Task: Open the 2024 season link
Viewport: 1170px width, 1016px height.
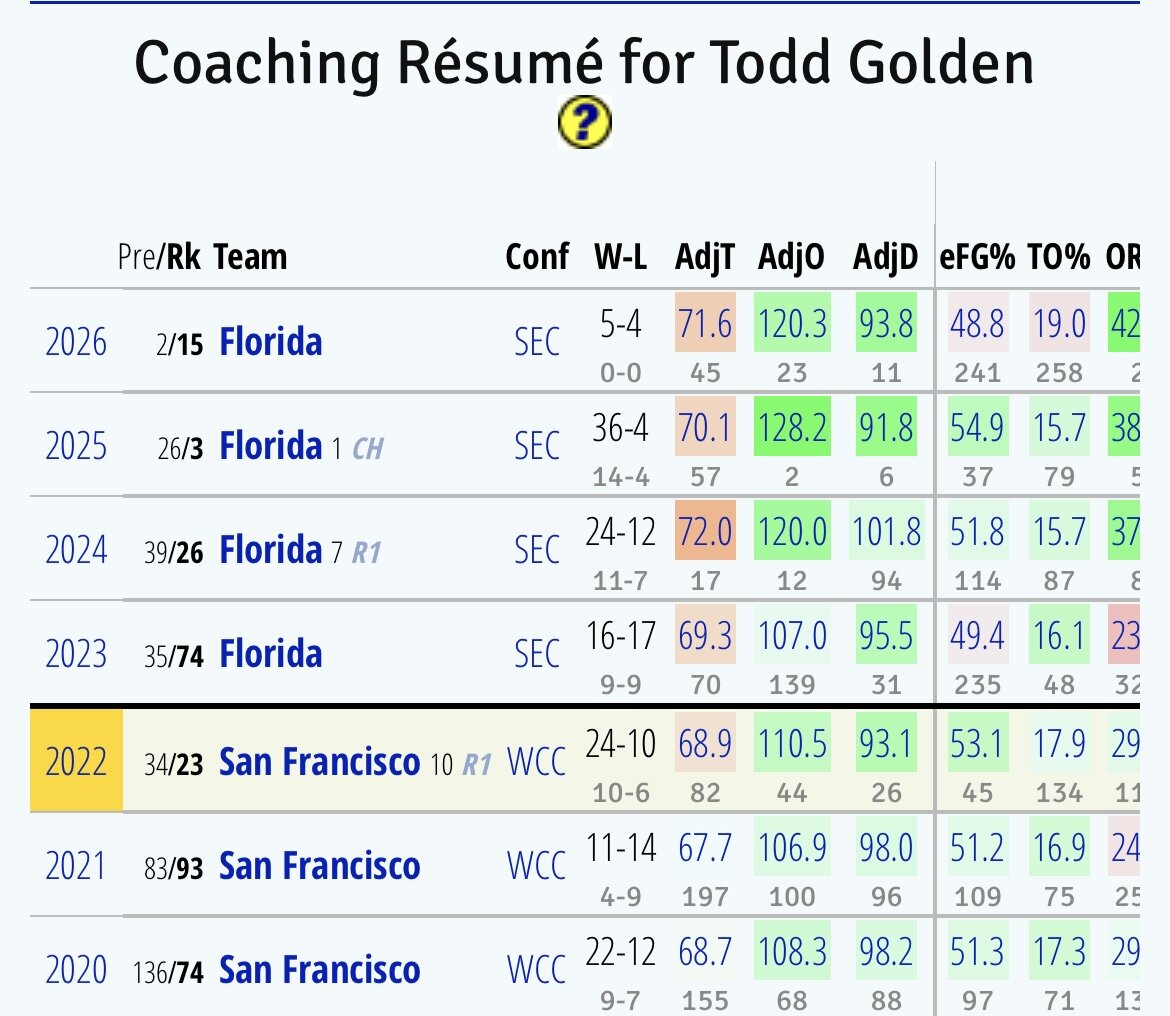Action: (x=76, y=549)
